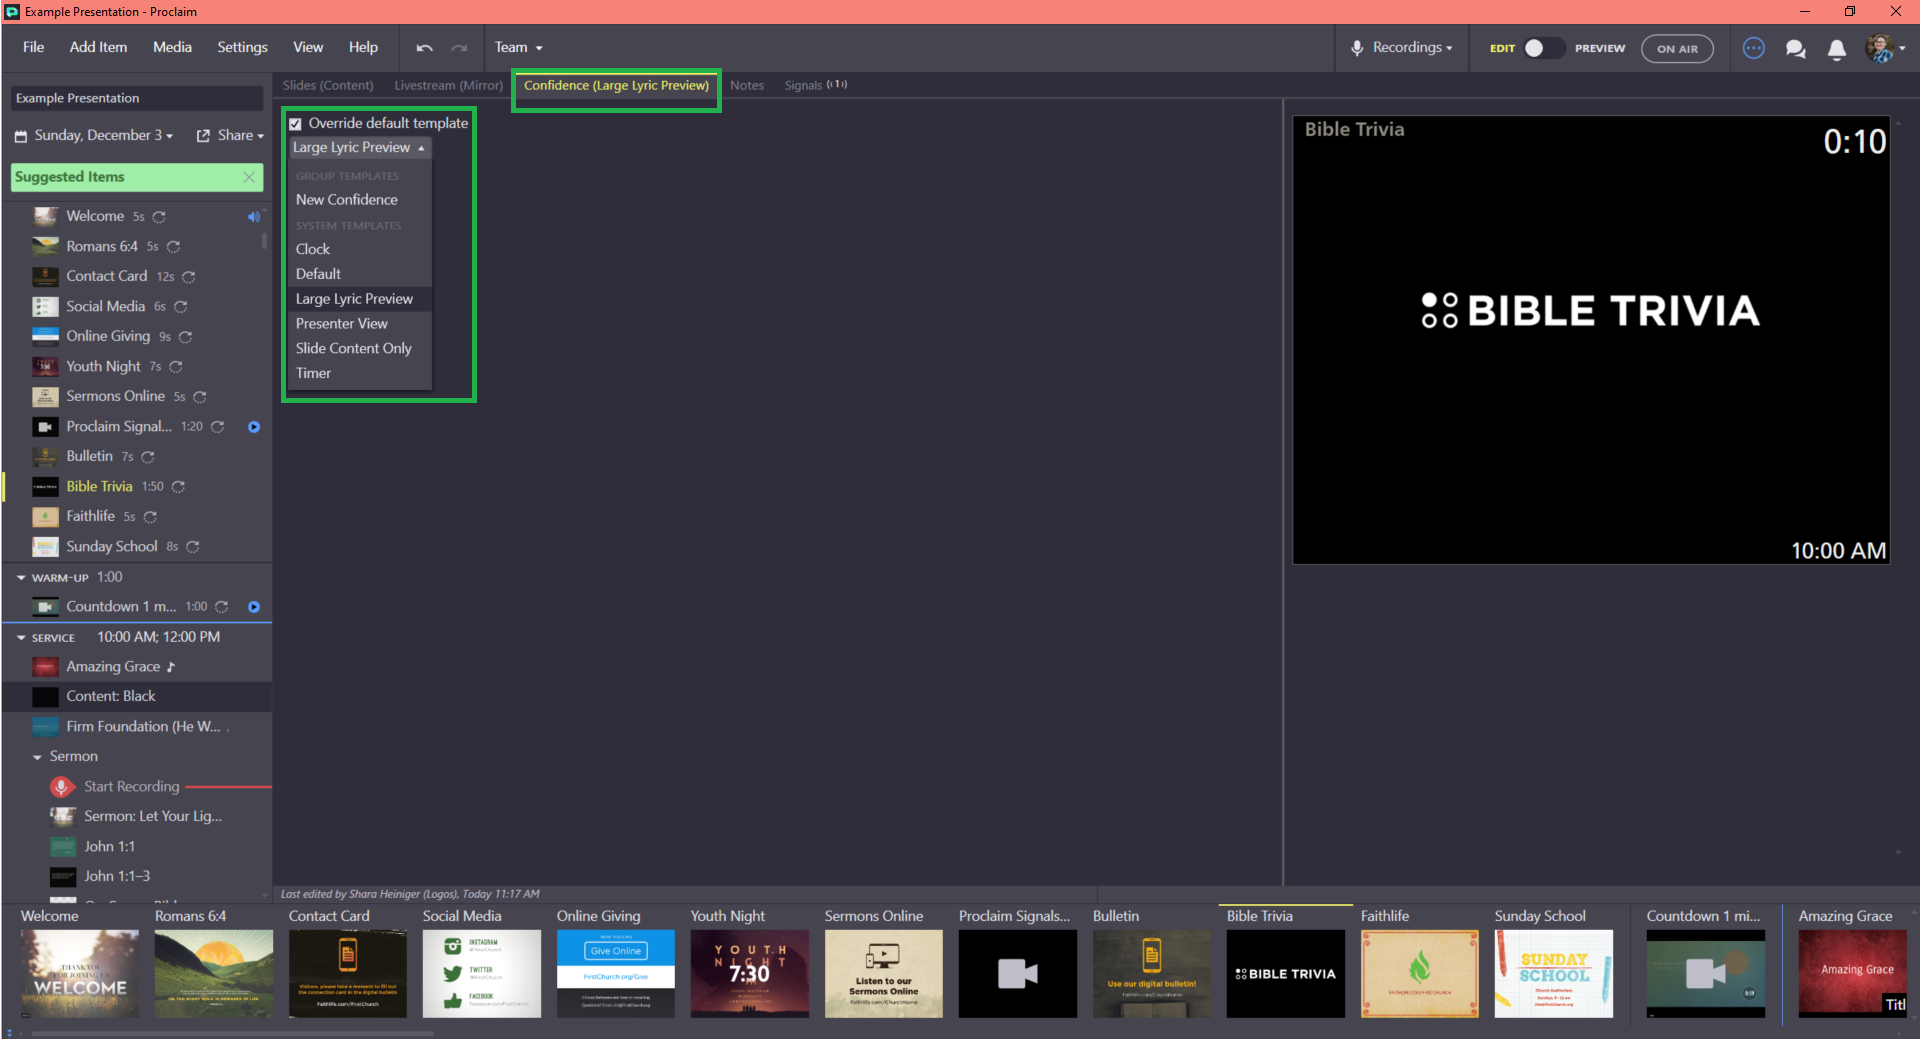Toggle Override default template checkbox

(295, 124)
